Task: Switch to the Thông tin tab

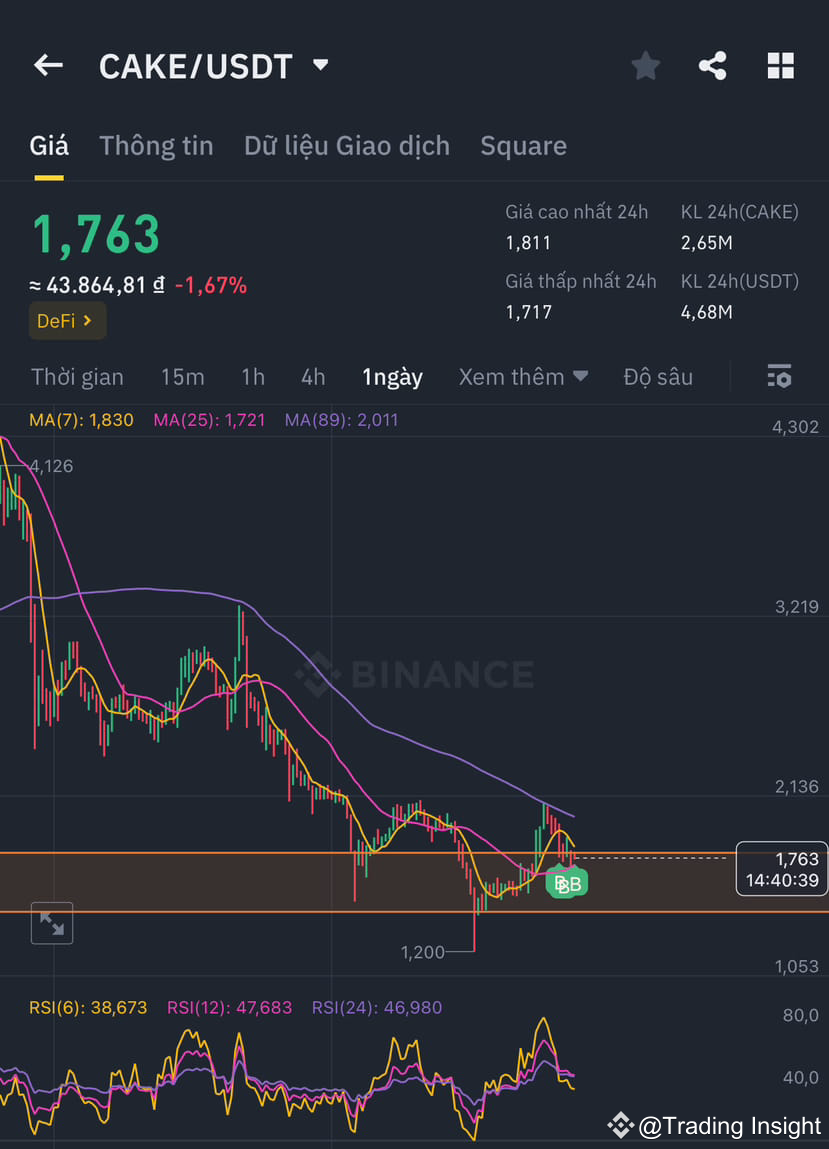Action: point(156,146)
